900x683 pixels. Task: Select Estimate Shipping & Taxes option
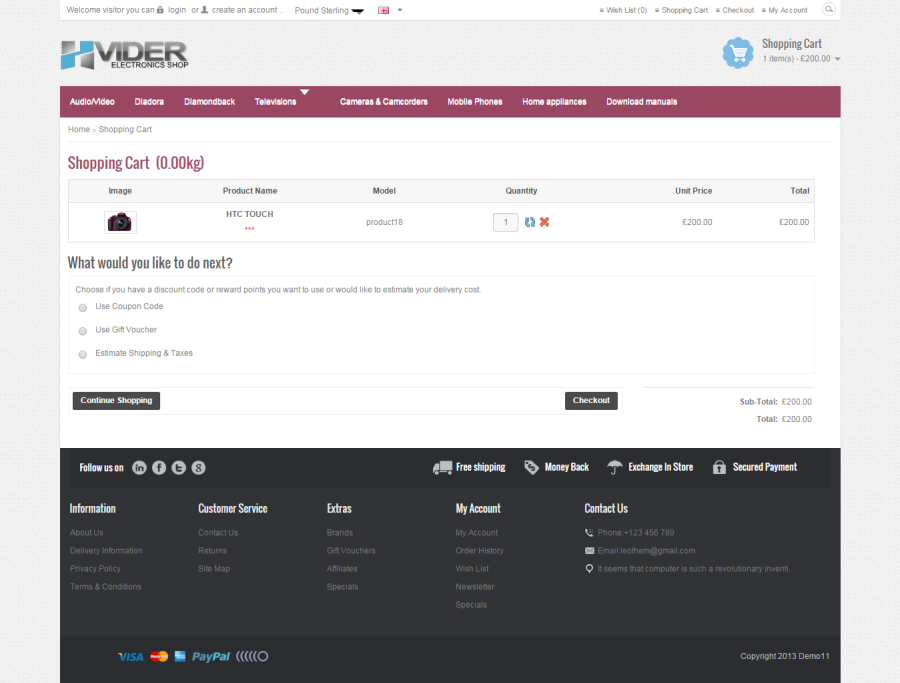pos(83,354)
